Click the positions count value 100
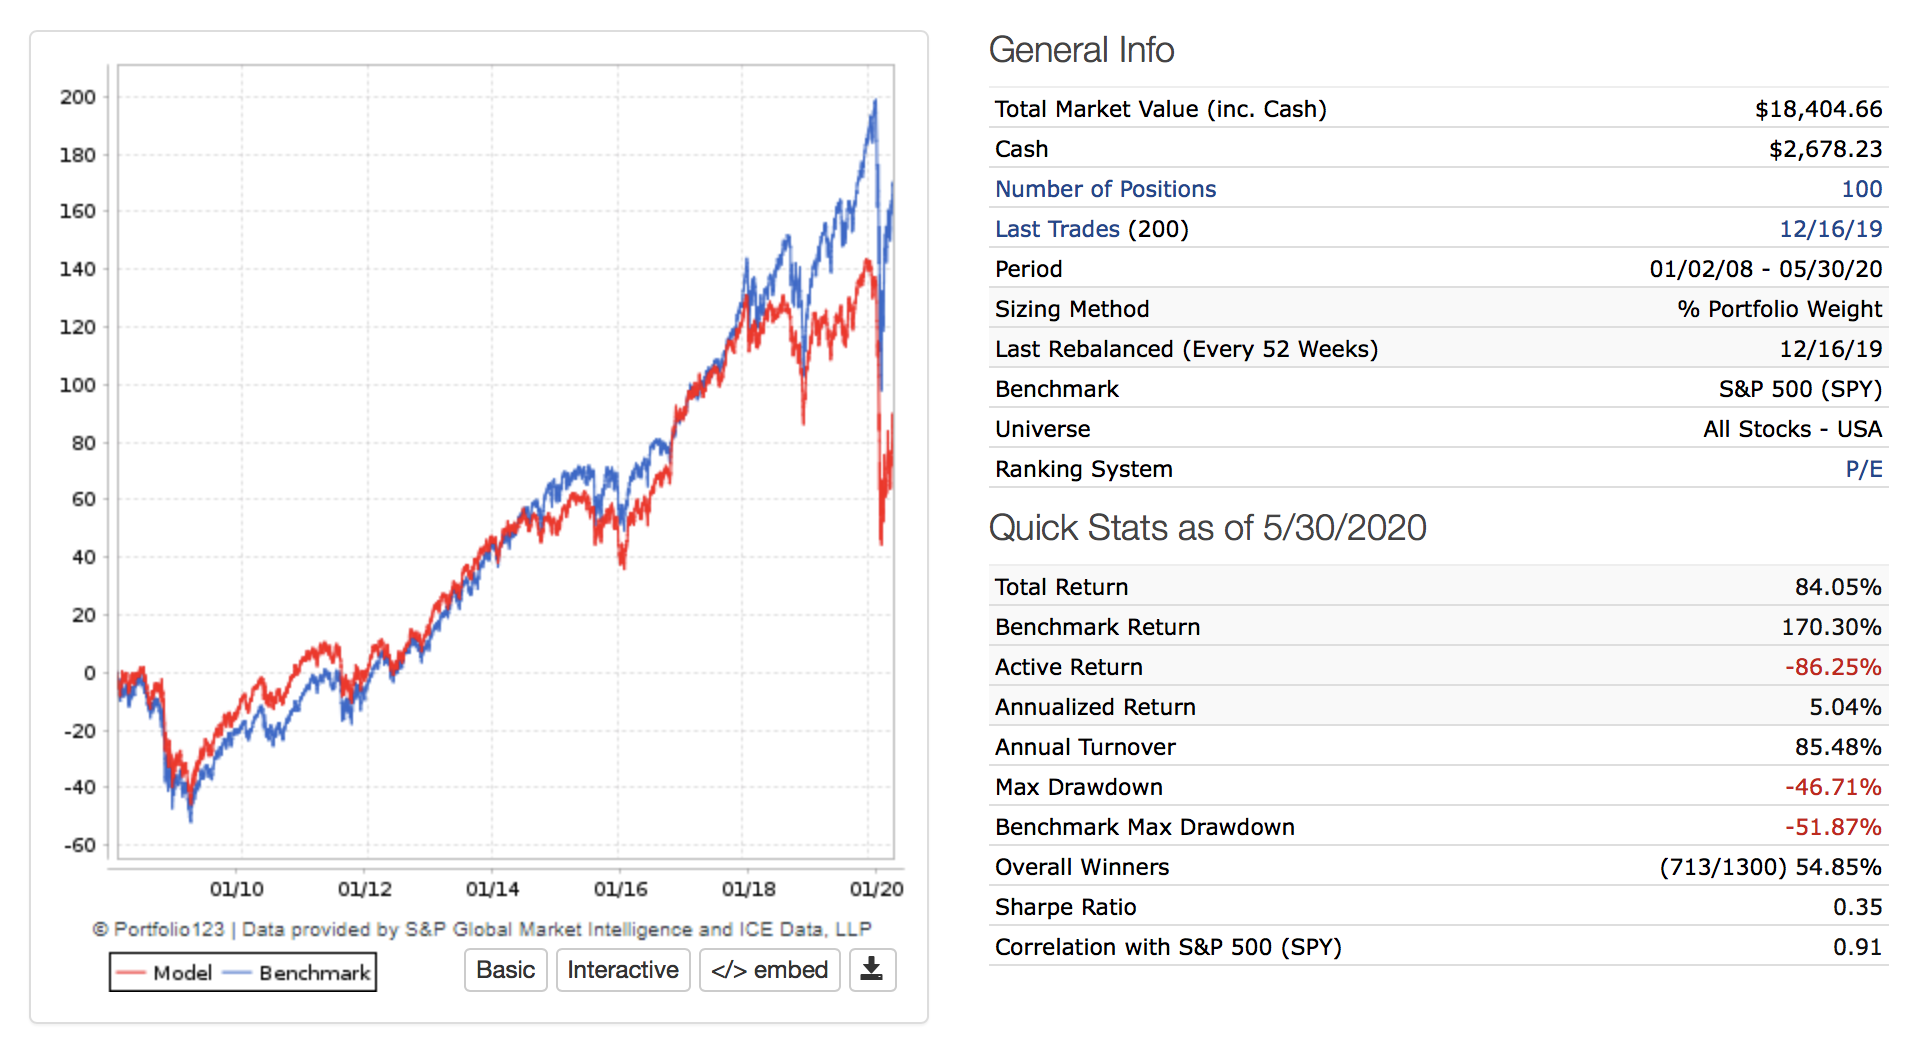 1861,189
